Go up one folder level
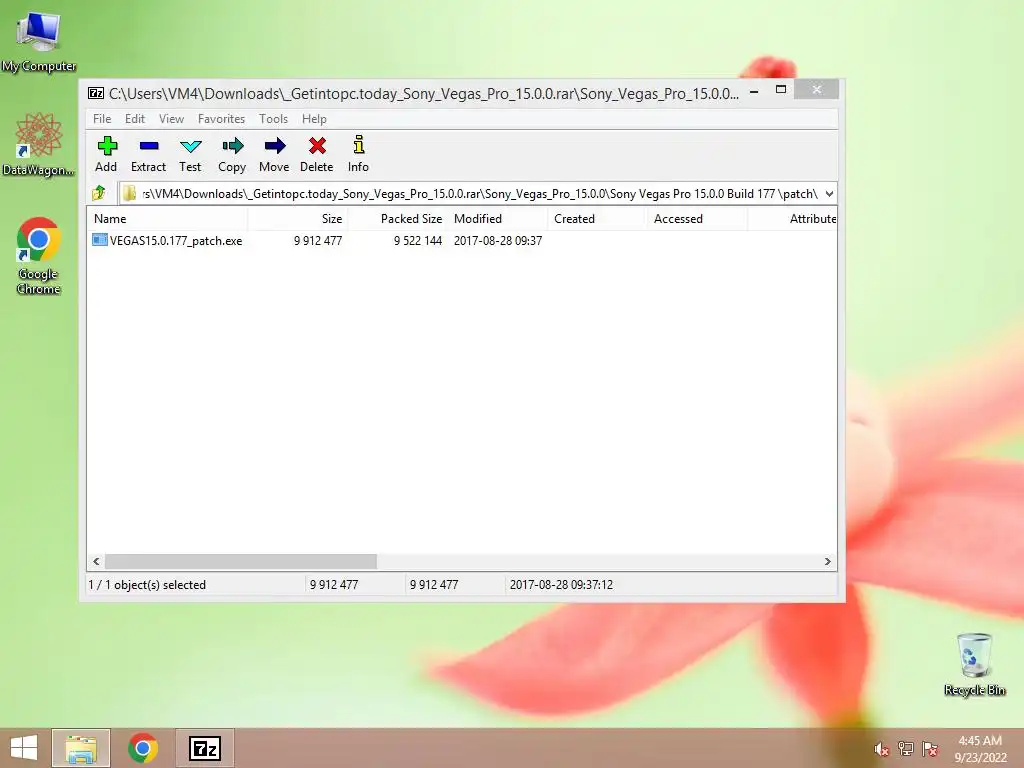1024x768 pixels. pos(99,193)
